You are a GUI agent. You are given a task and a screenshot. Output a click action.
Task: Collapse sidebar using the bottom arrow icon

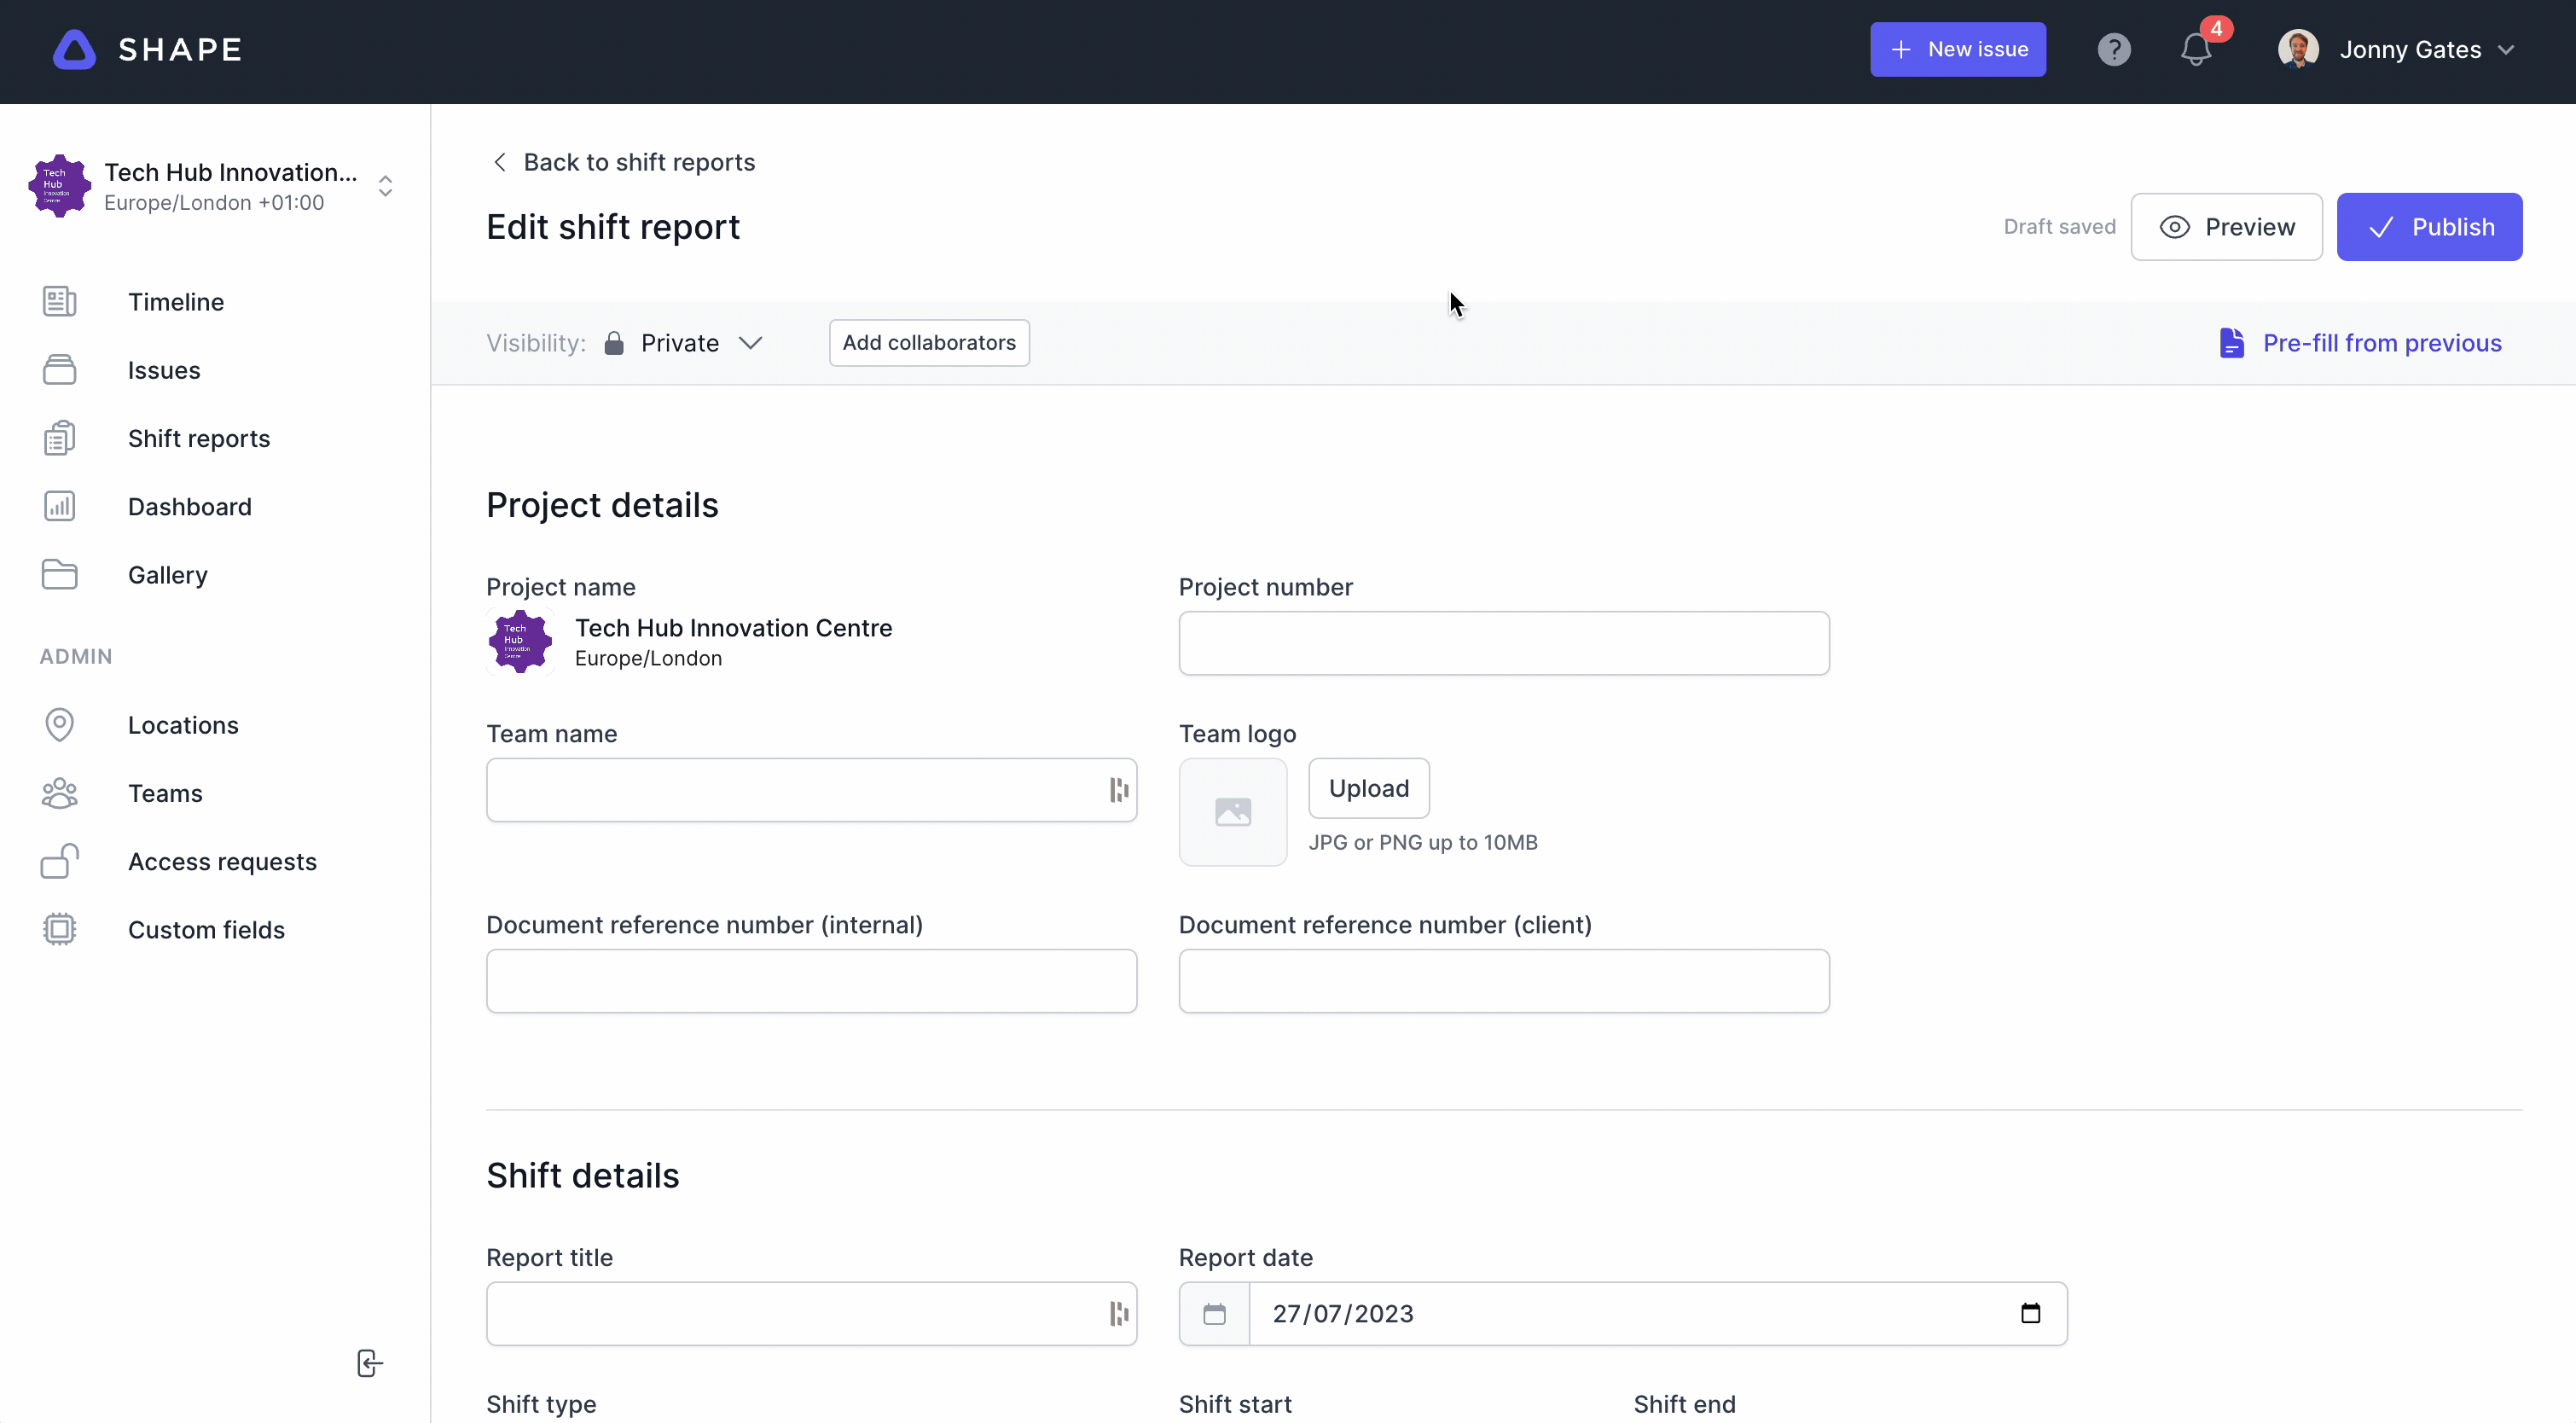pos(369,1363)
